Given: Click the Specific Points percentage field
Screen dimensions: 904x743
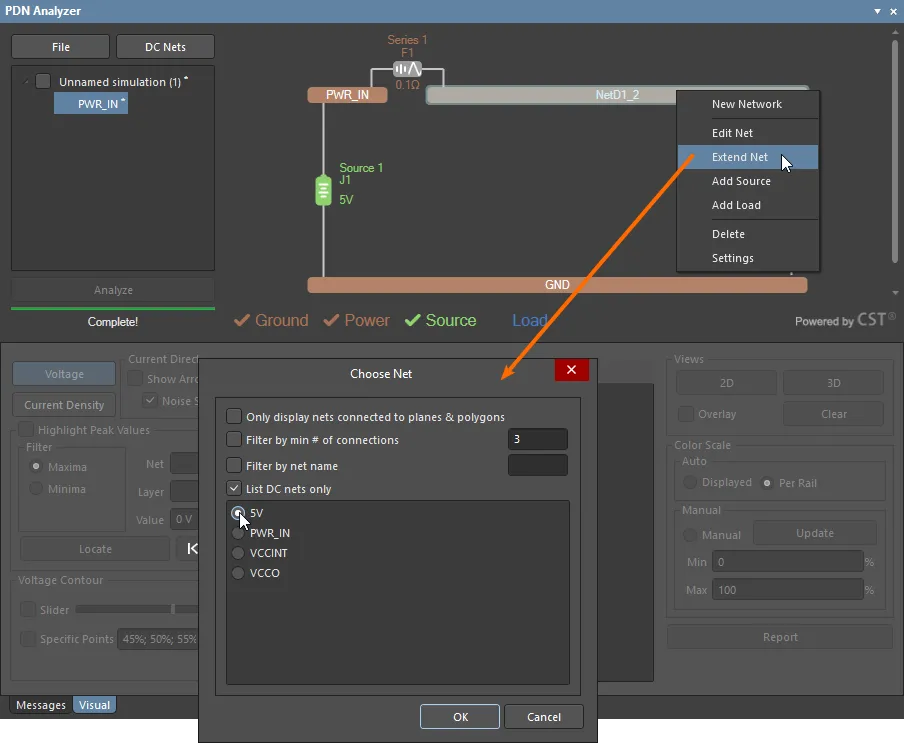Looking at the screenshot, I should [x=159, y=639].
